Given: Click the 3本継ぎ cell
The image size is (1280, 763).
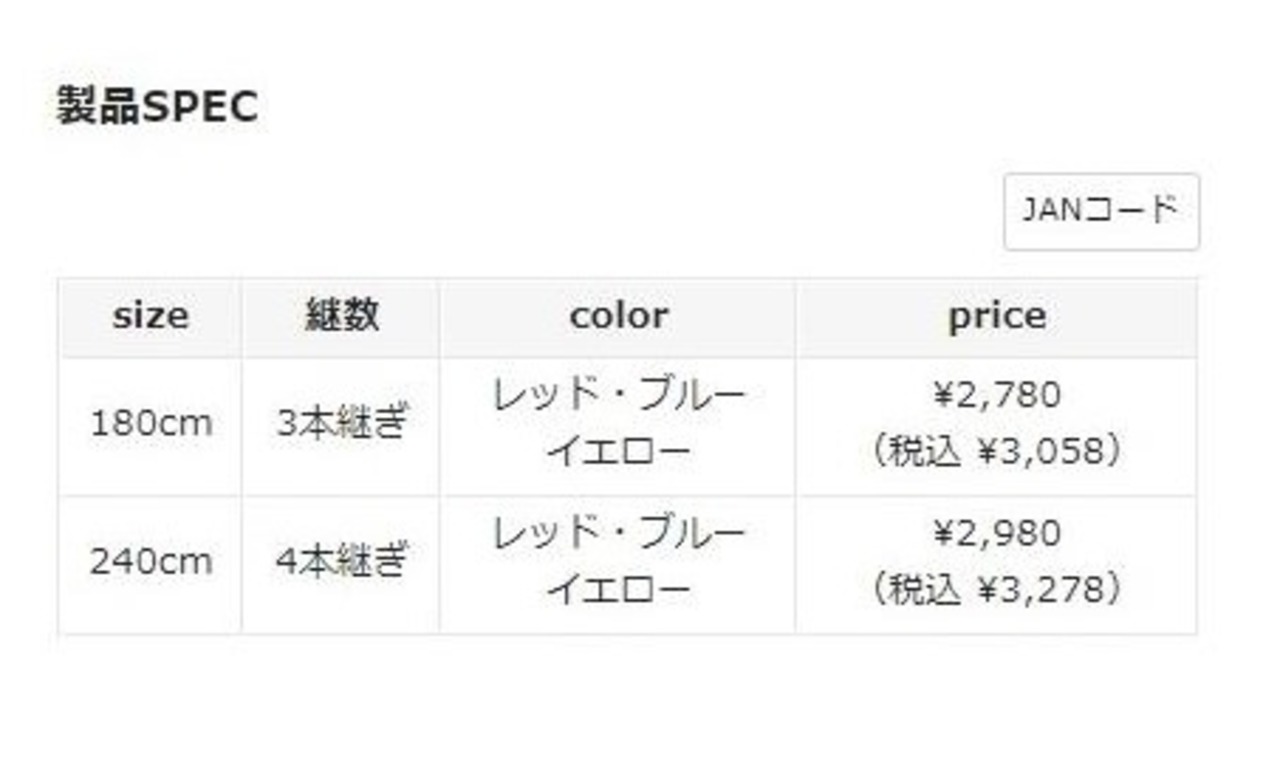Looking at the screenshot, I should [x=342, y=425].
